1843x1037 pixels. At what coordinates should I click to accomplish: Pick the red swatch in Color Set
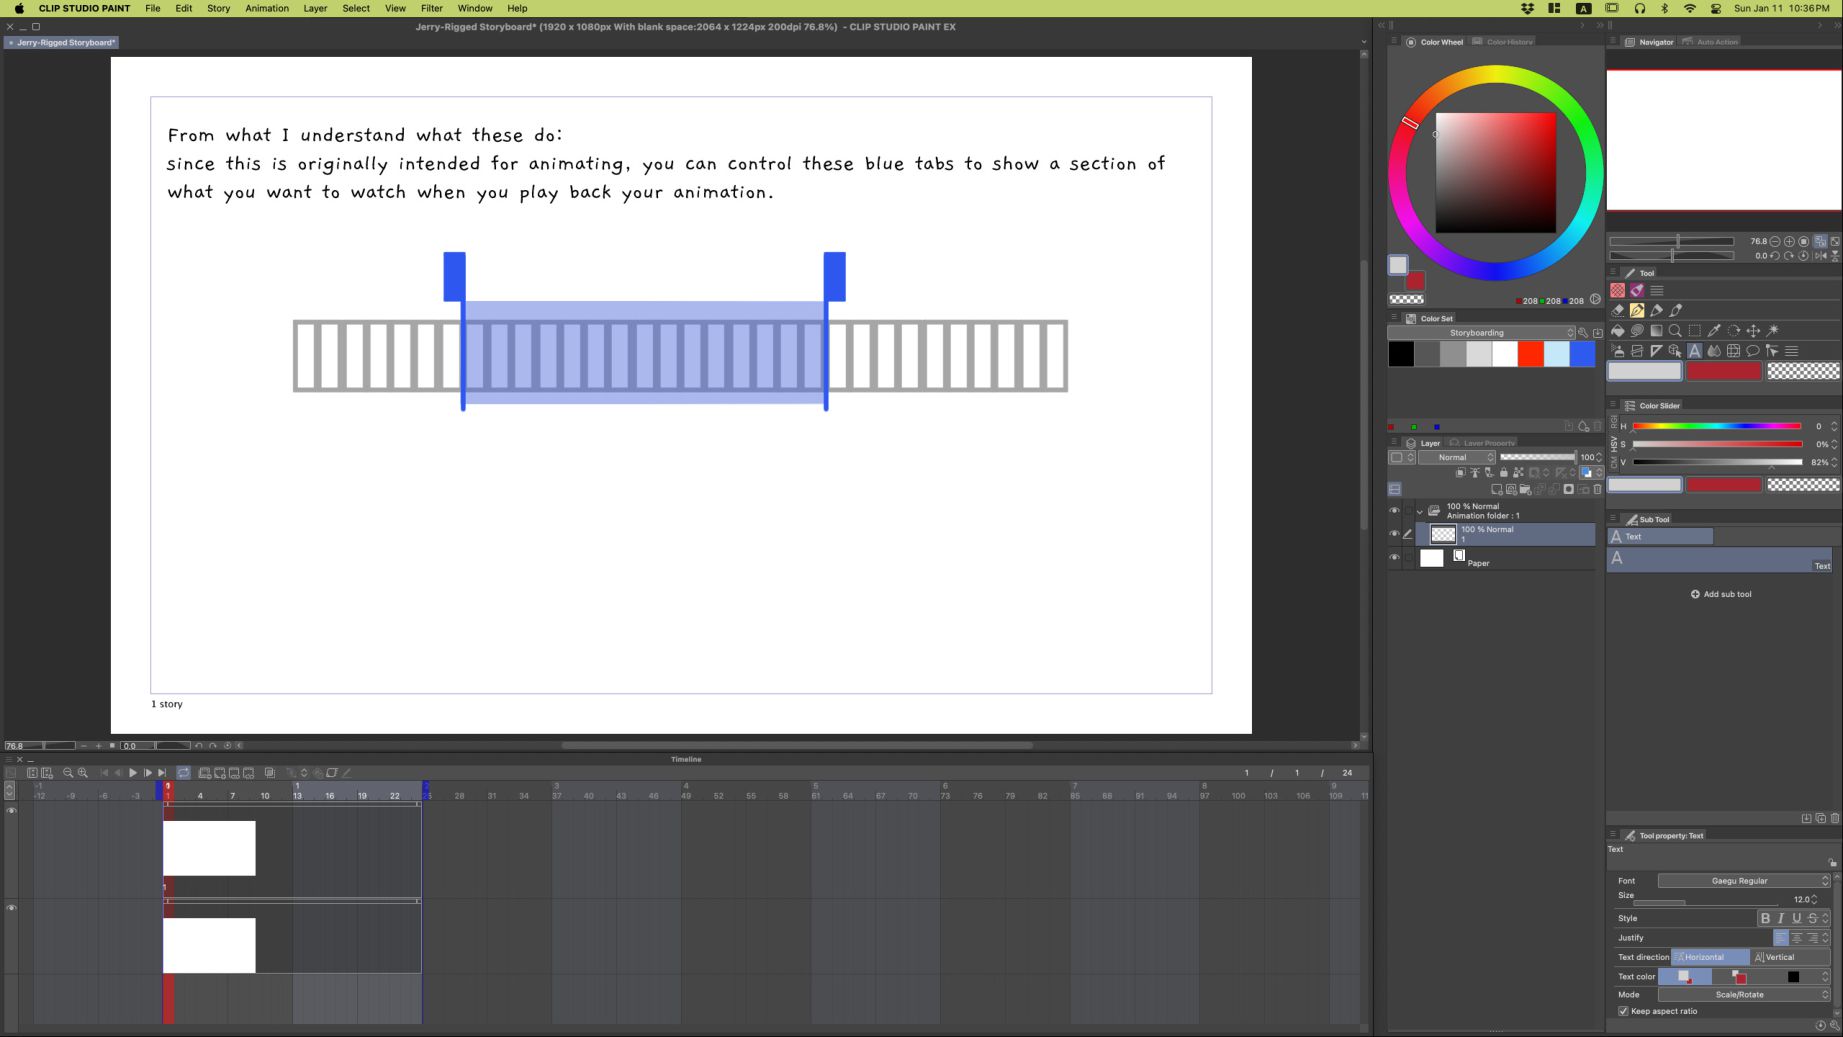pyautogui.click(x=1530, y=354)
